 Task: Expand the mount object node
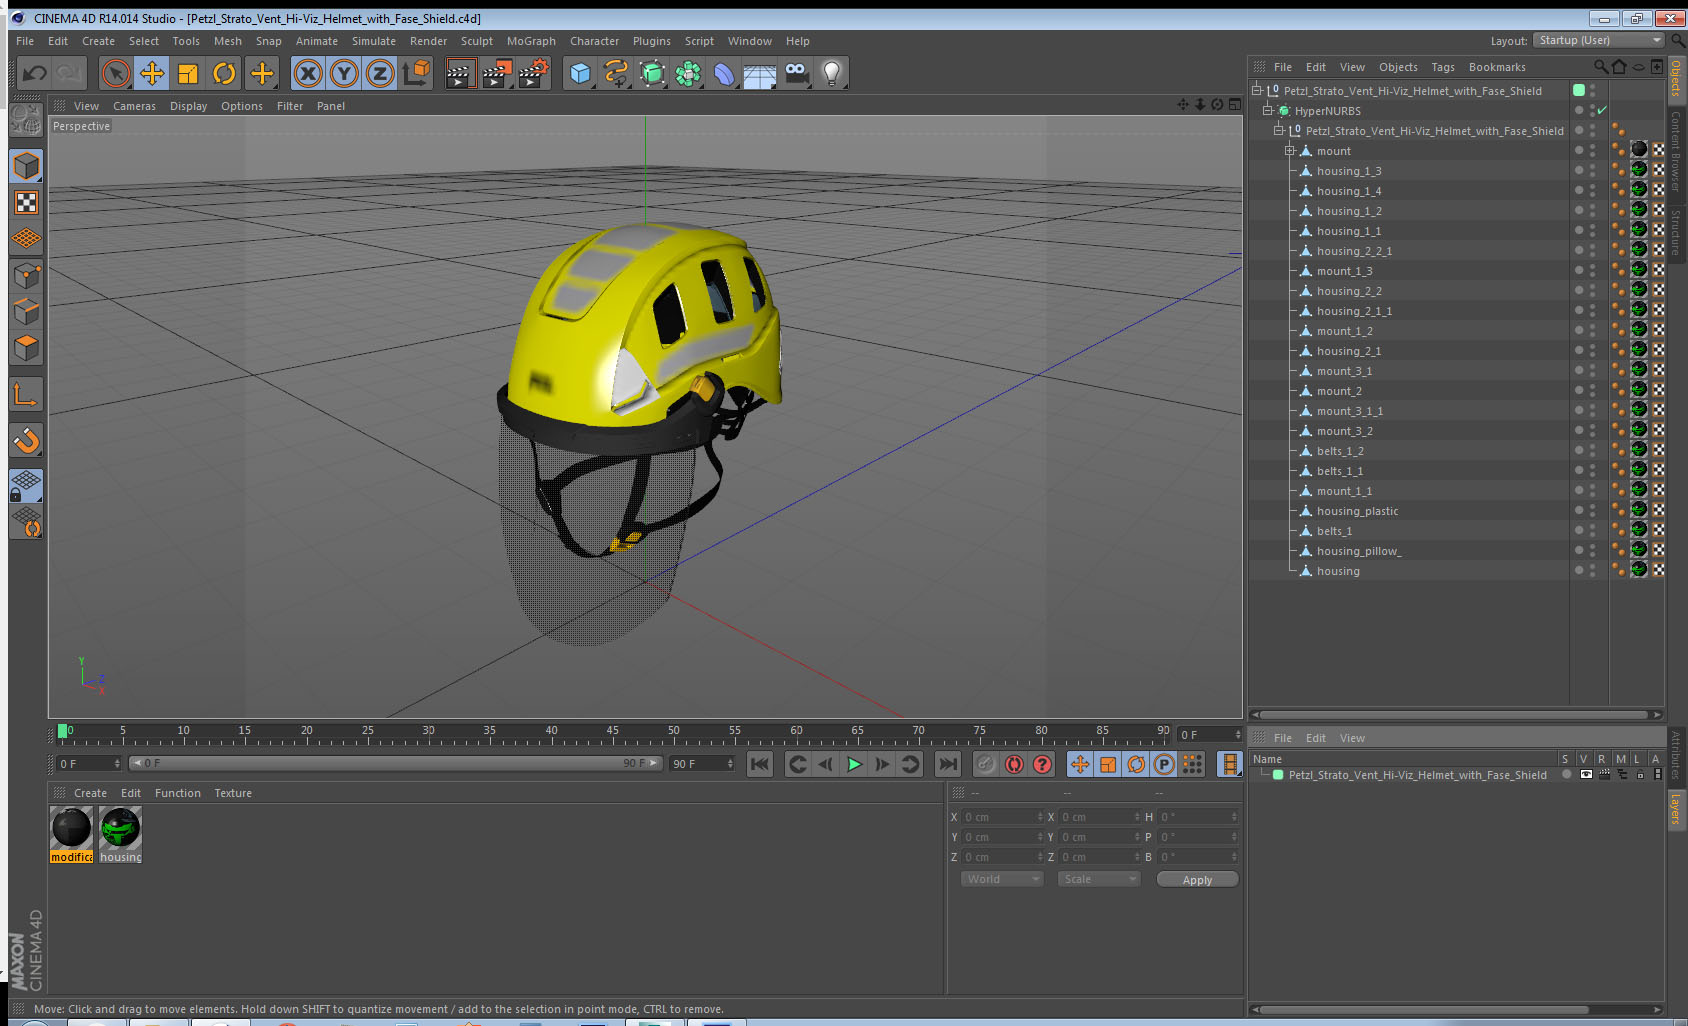1290,150
